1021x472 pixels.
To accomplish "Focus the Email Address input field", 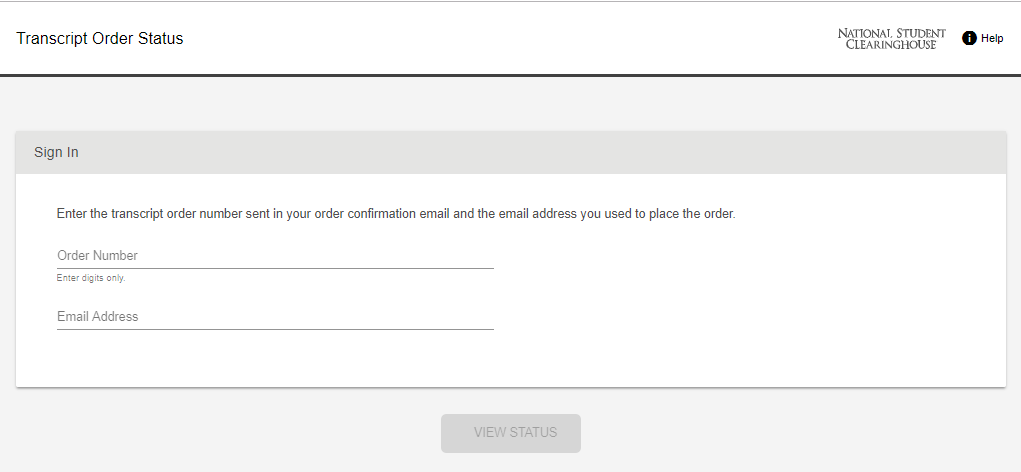I will (x=275, y=316).
